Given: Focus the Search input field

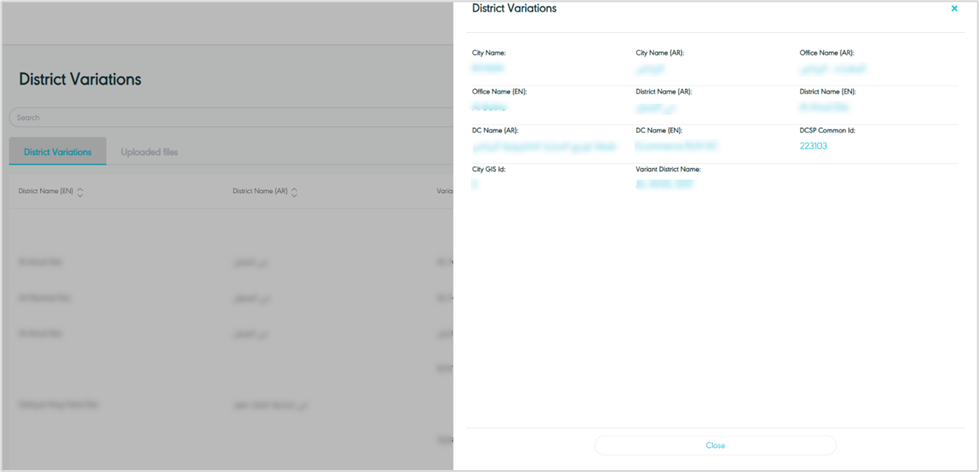Looking at the screenshot, I should (x=232, y=117).
